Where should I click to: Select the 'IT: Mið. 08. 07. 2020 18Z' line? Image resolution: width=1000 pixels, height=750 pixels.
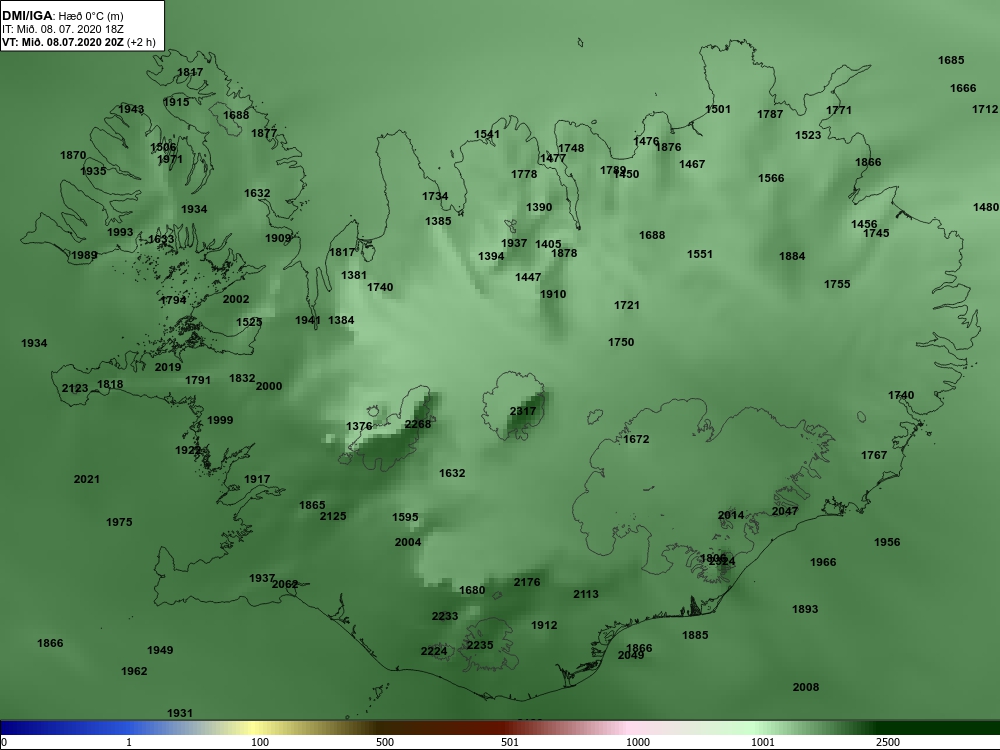[x=62, y=29]
